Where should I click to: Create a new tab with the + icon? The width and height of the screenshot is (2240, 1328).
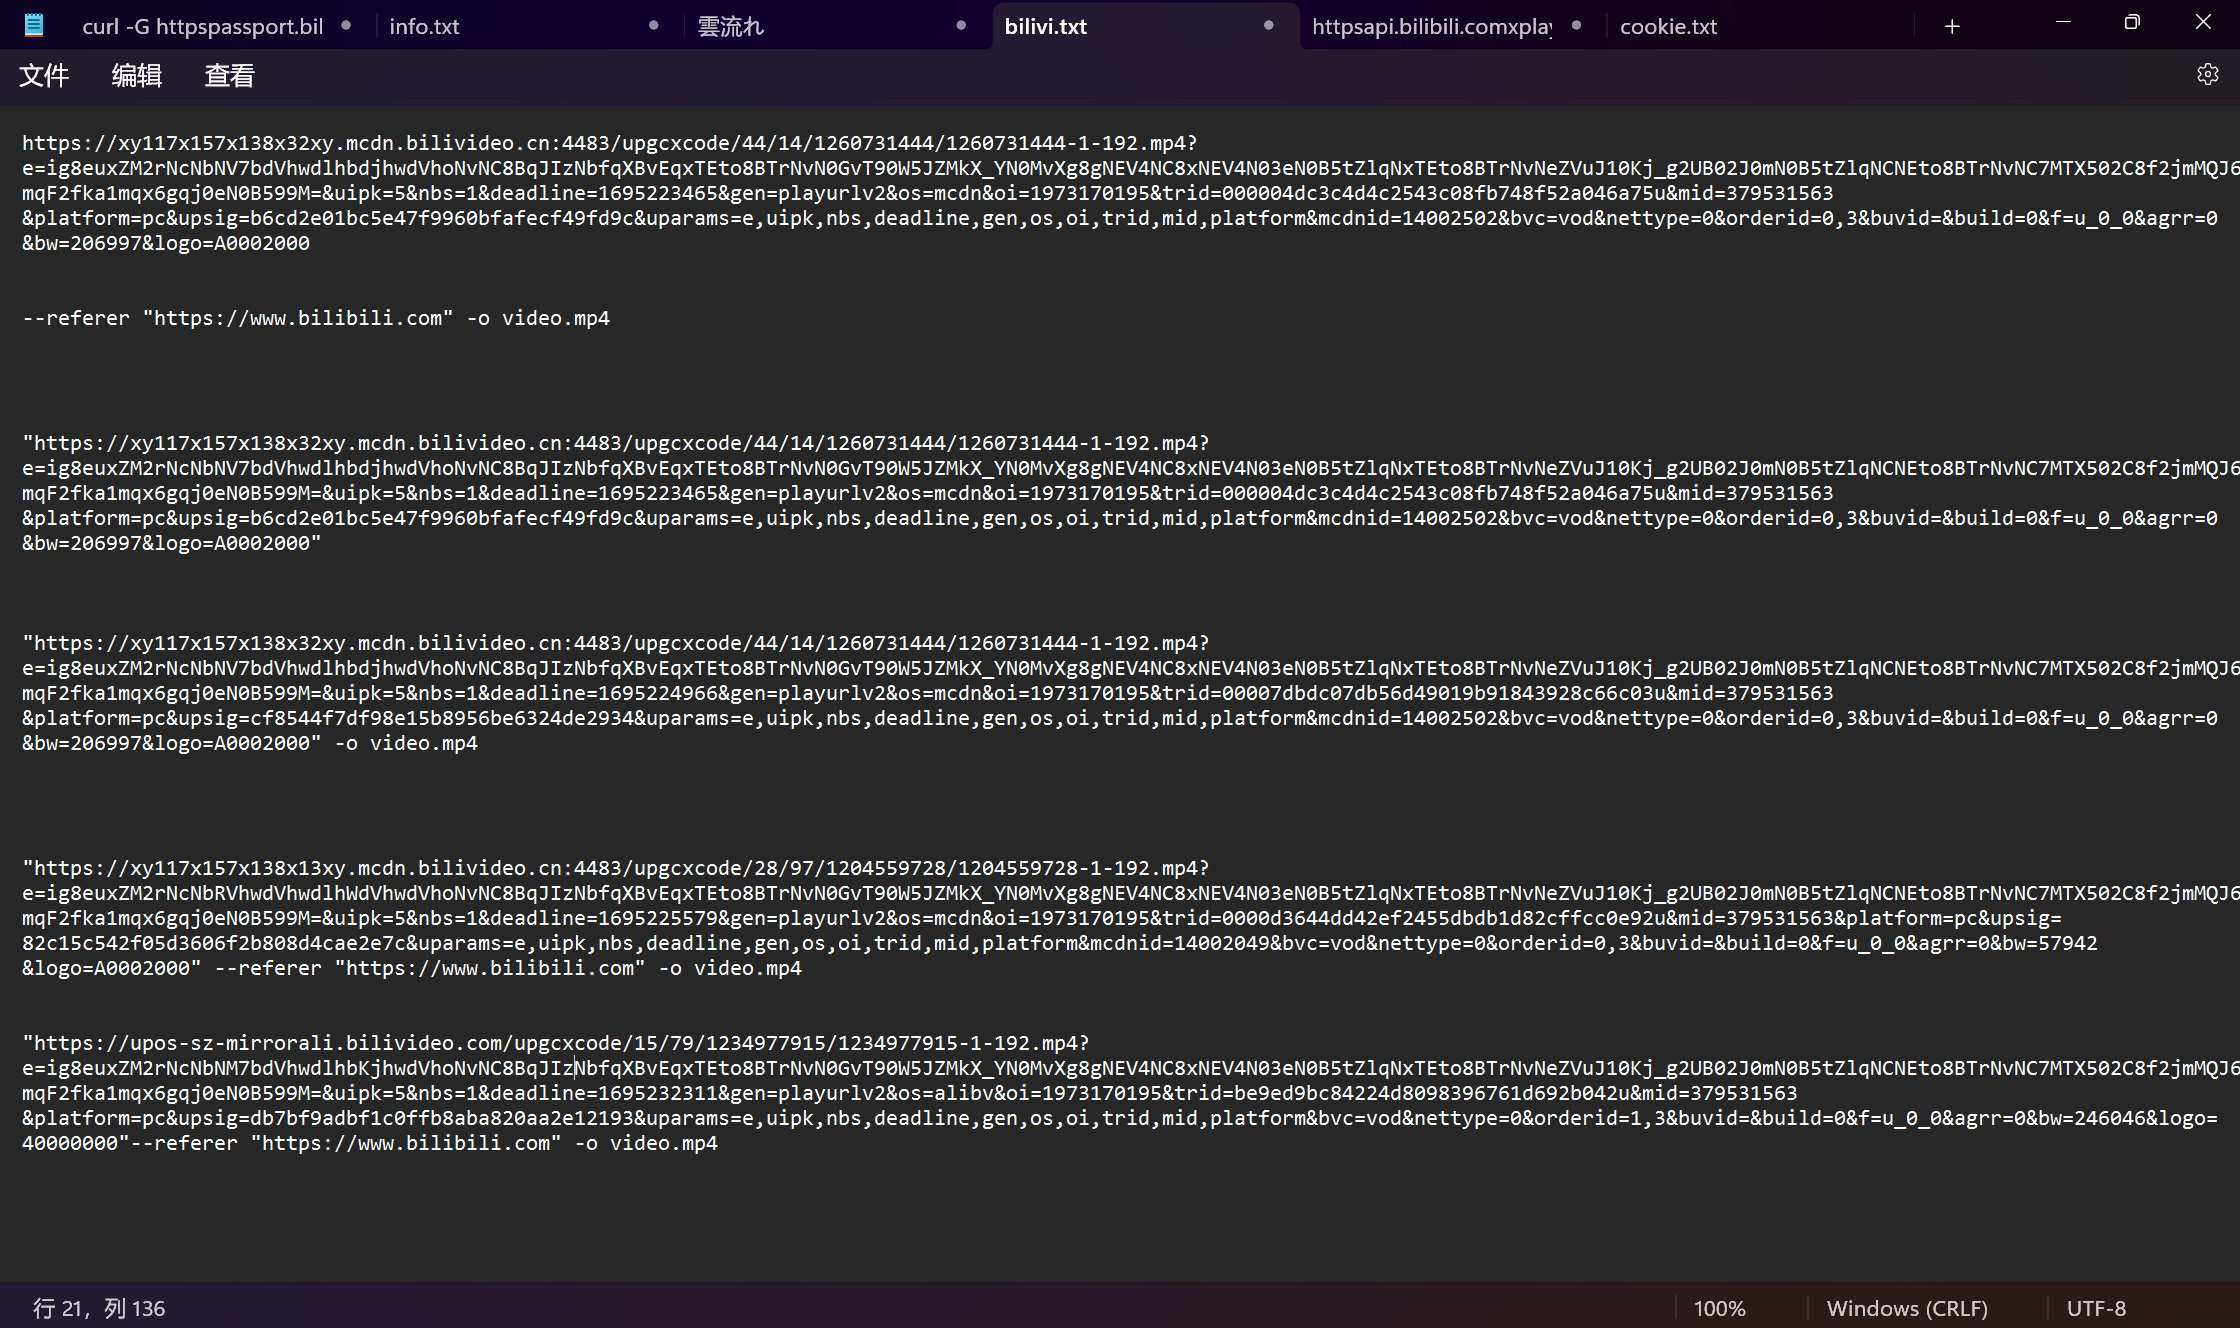pos(1951,26)
